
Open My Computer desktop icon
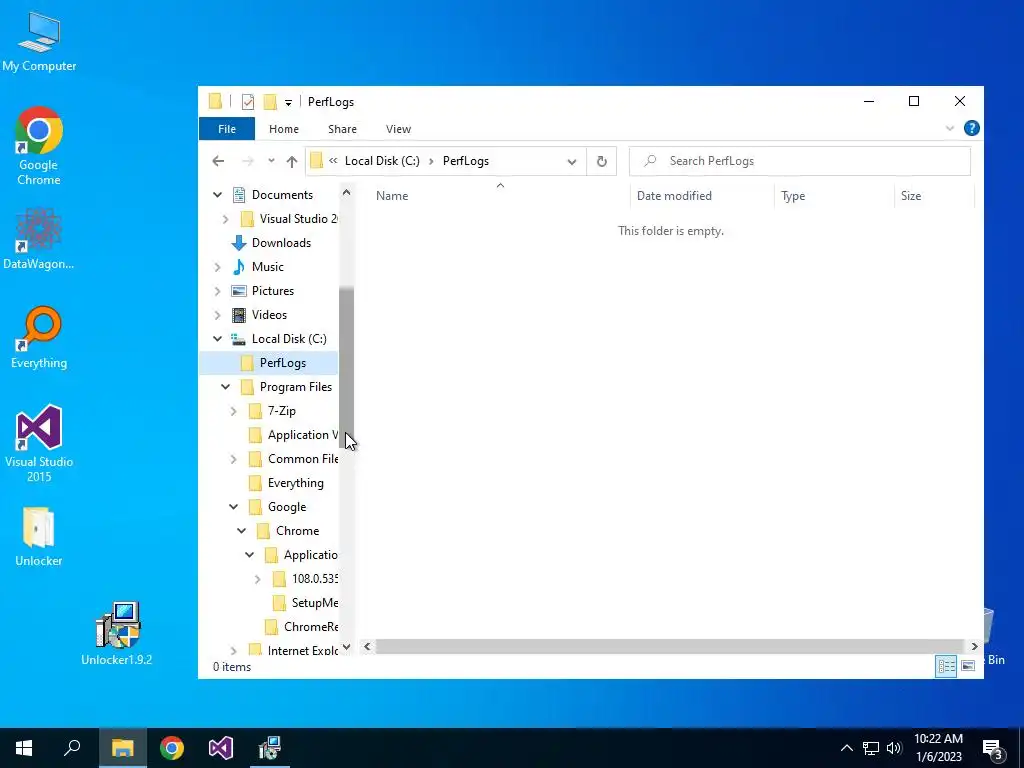point(39,41)
